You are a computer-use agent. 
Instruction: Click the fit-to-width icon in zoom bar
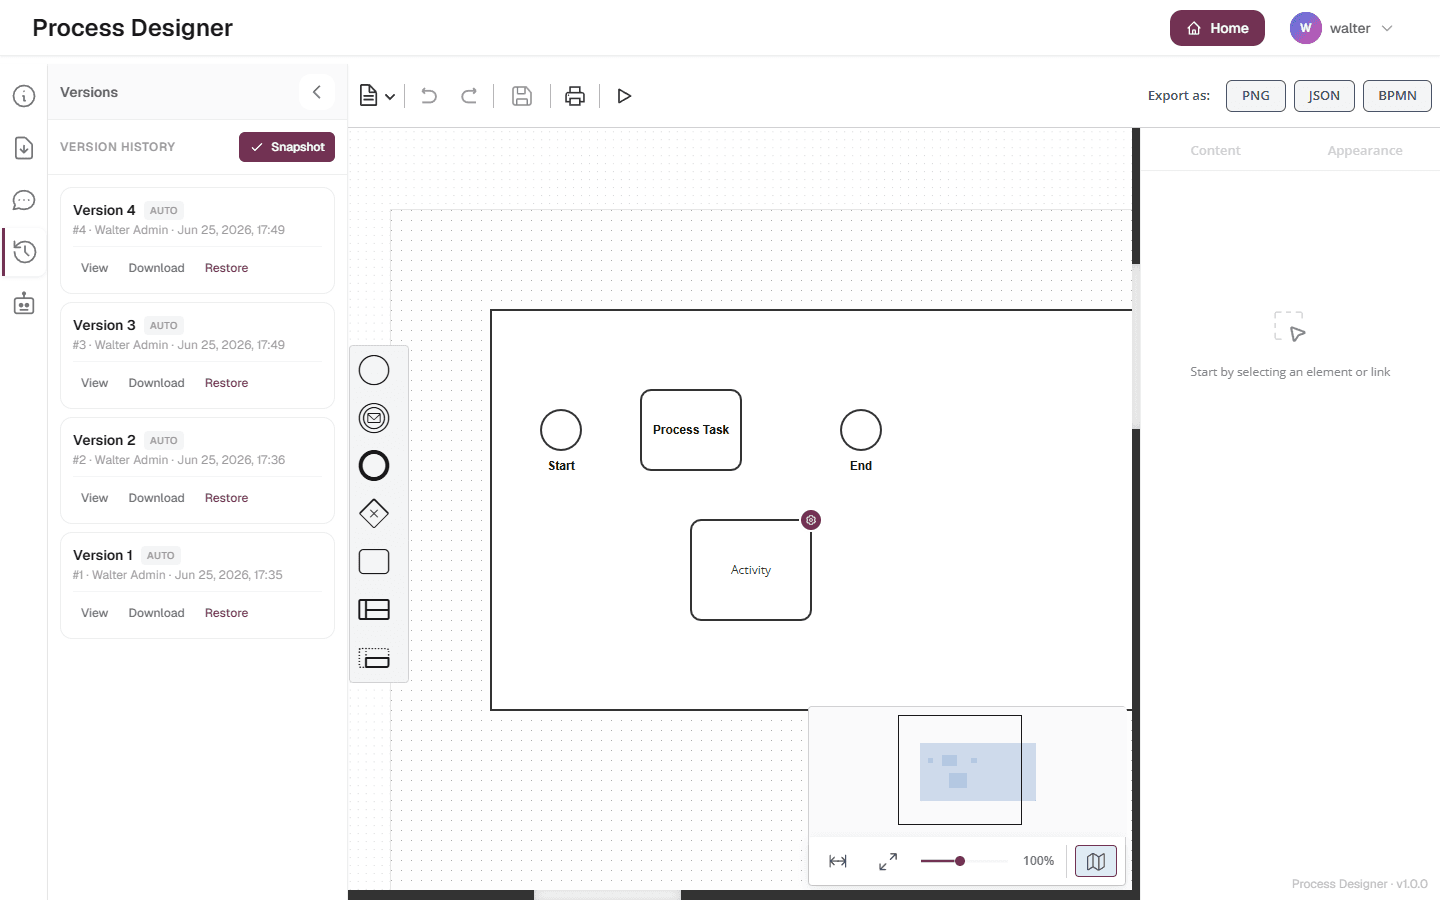pyautogui.click(x=838, y=861)
